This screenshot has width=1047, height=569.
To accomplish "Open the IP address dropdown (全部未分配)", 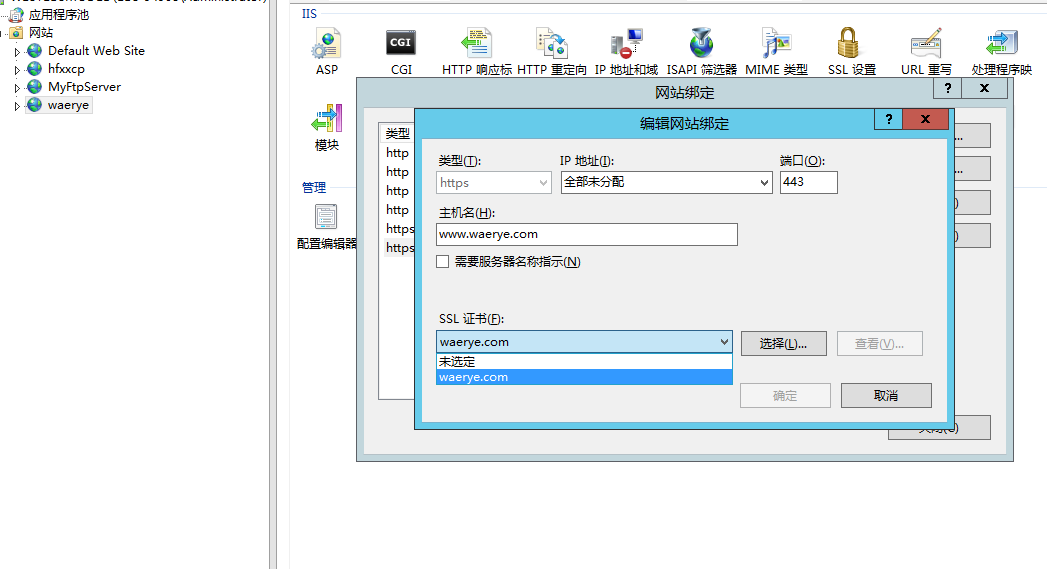I will coord(666,182).
